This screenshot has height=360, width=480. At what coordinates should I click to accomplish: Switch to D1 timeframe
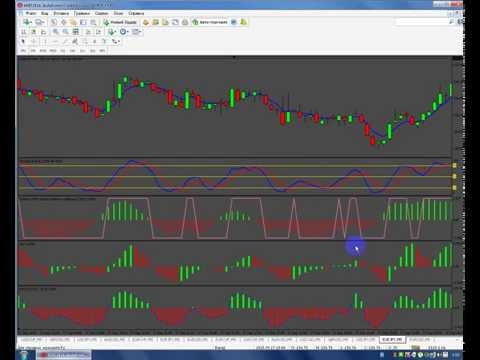83,51
